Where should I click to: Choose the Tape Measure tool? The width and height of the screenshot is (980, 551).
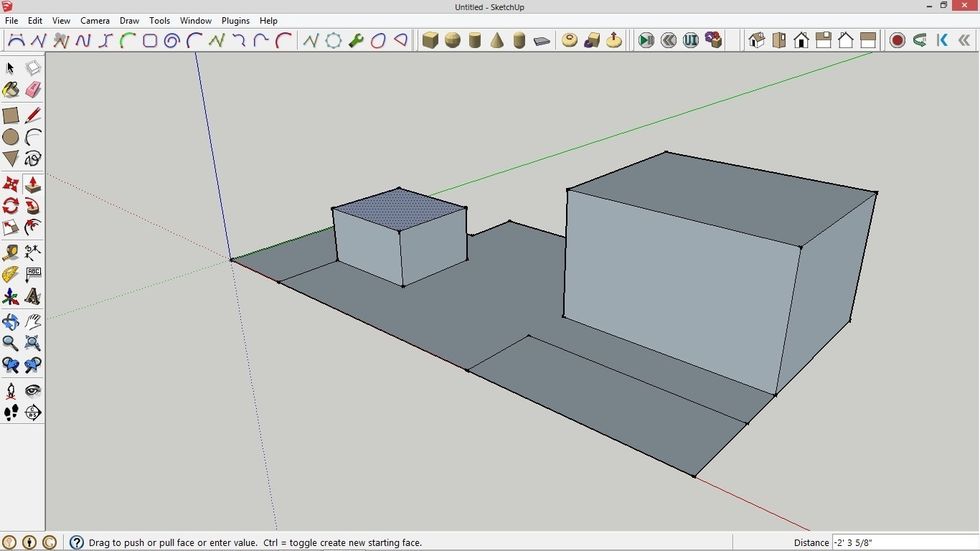pyautogui.click(x=11, y=252)
